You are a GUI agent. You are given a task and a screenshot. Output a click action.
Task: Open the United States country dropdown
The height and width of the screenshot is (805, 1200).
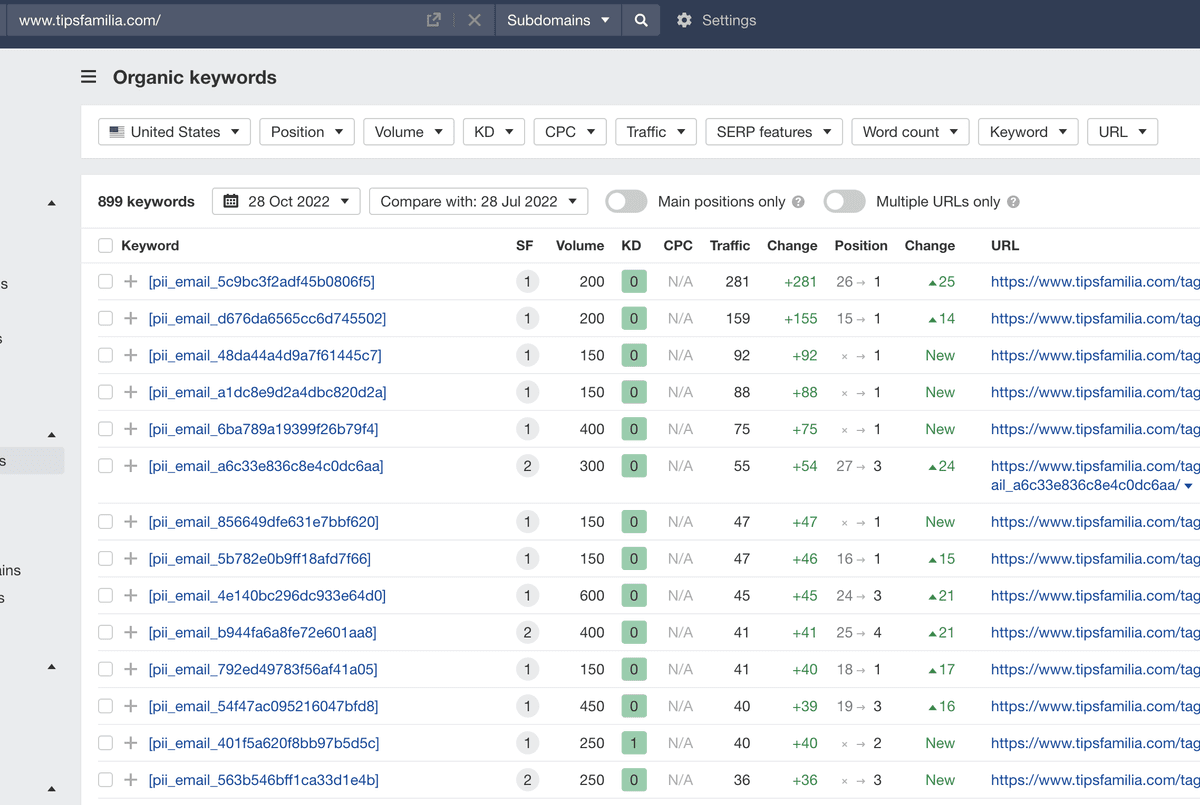[x=175, y=132]
